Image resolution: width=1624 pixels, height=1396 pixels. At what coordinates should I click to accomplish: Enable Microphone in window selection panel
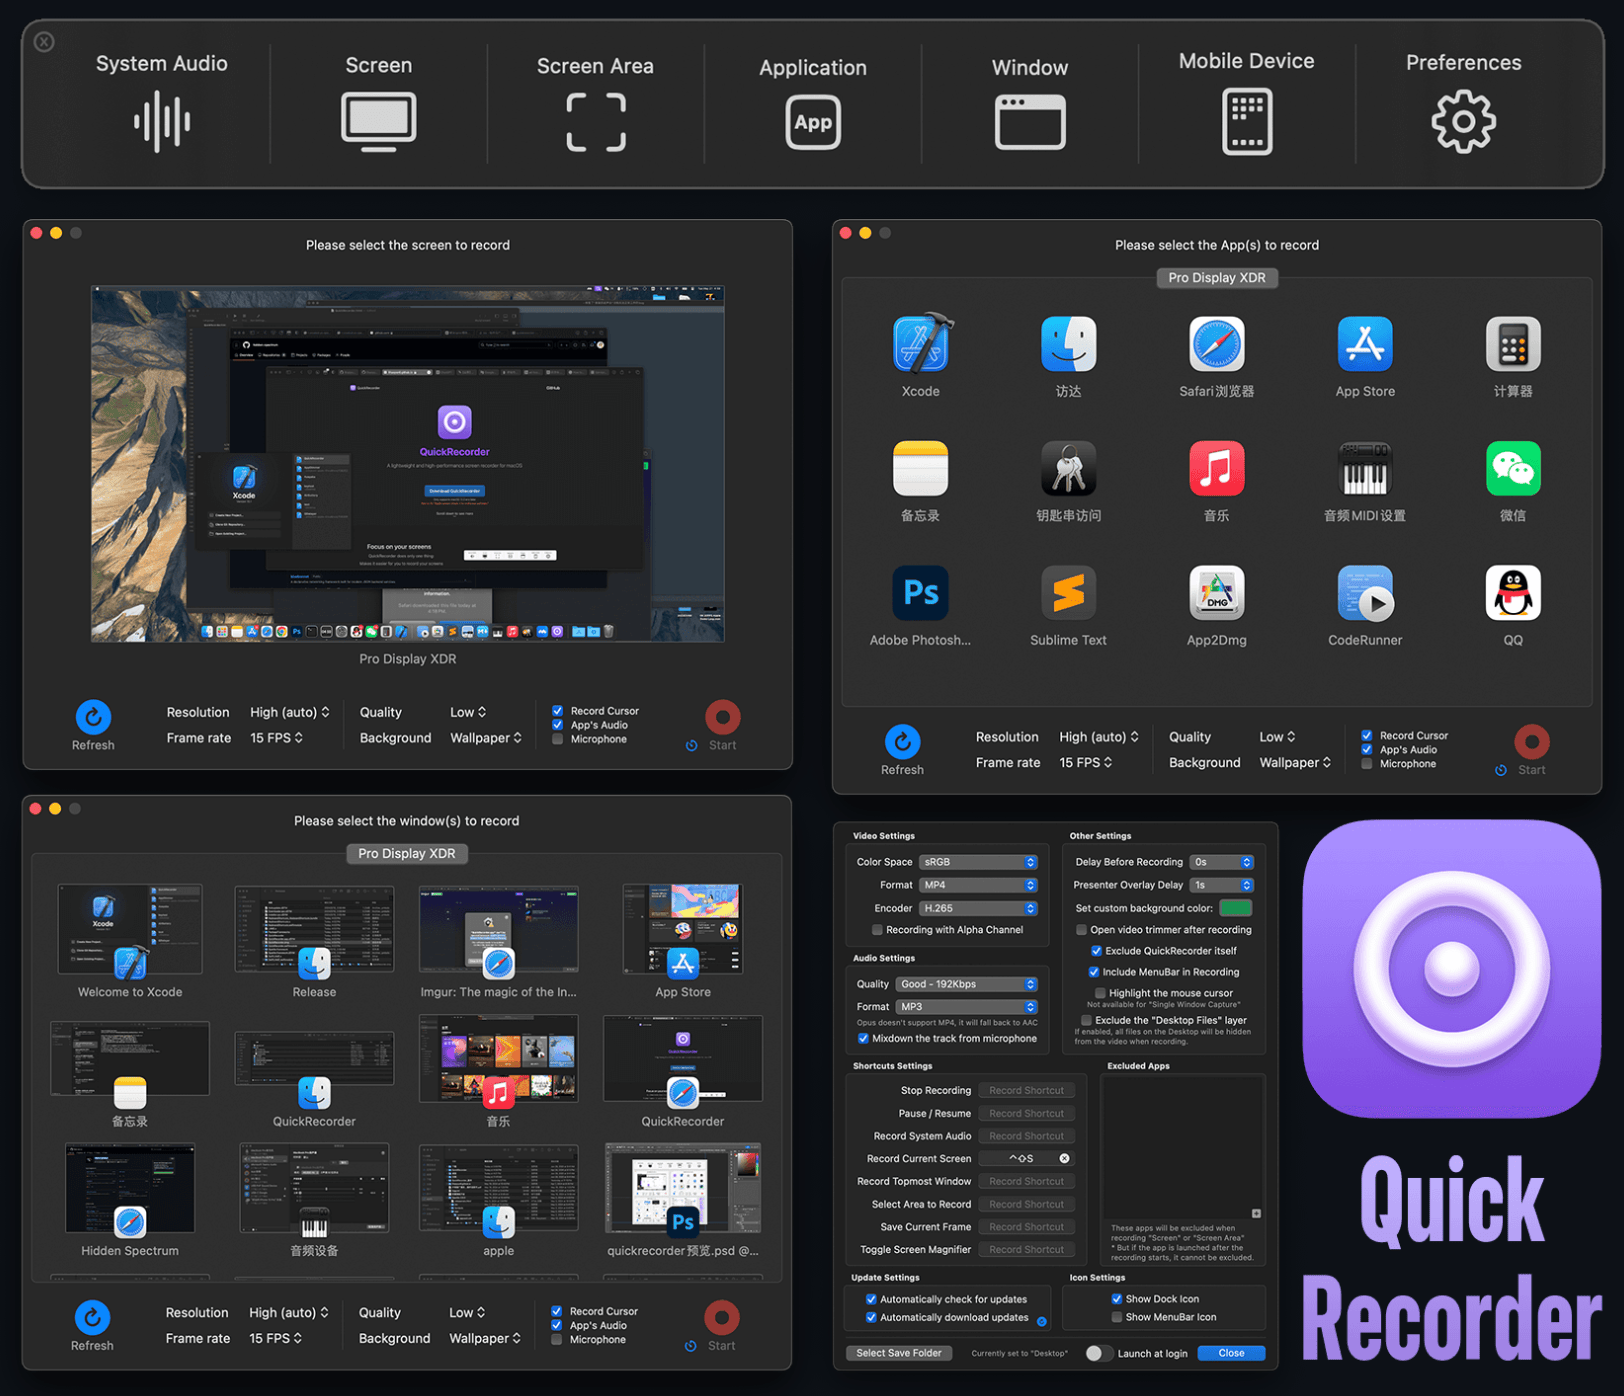(x=556, y=1339)
